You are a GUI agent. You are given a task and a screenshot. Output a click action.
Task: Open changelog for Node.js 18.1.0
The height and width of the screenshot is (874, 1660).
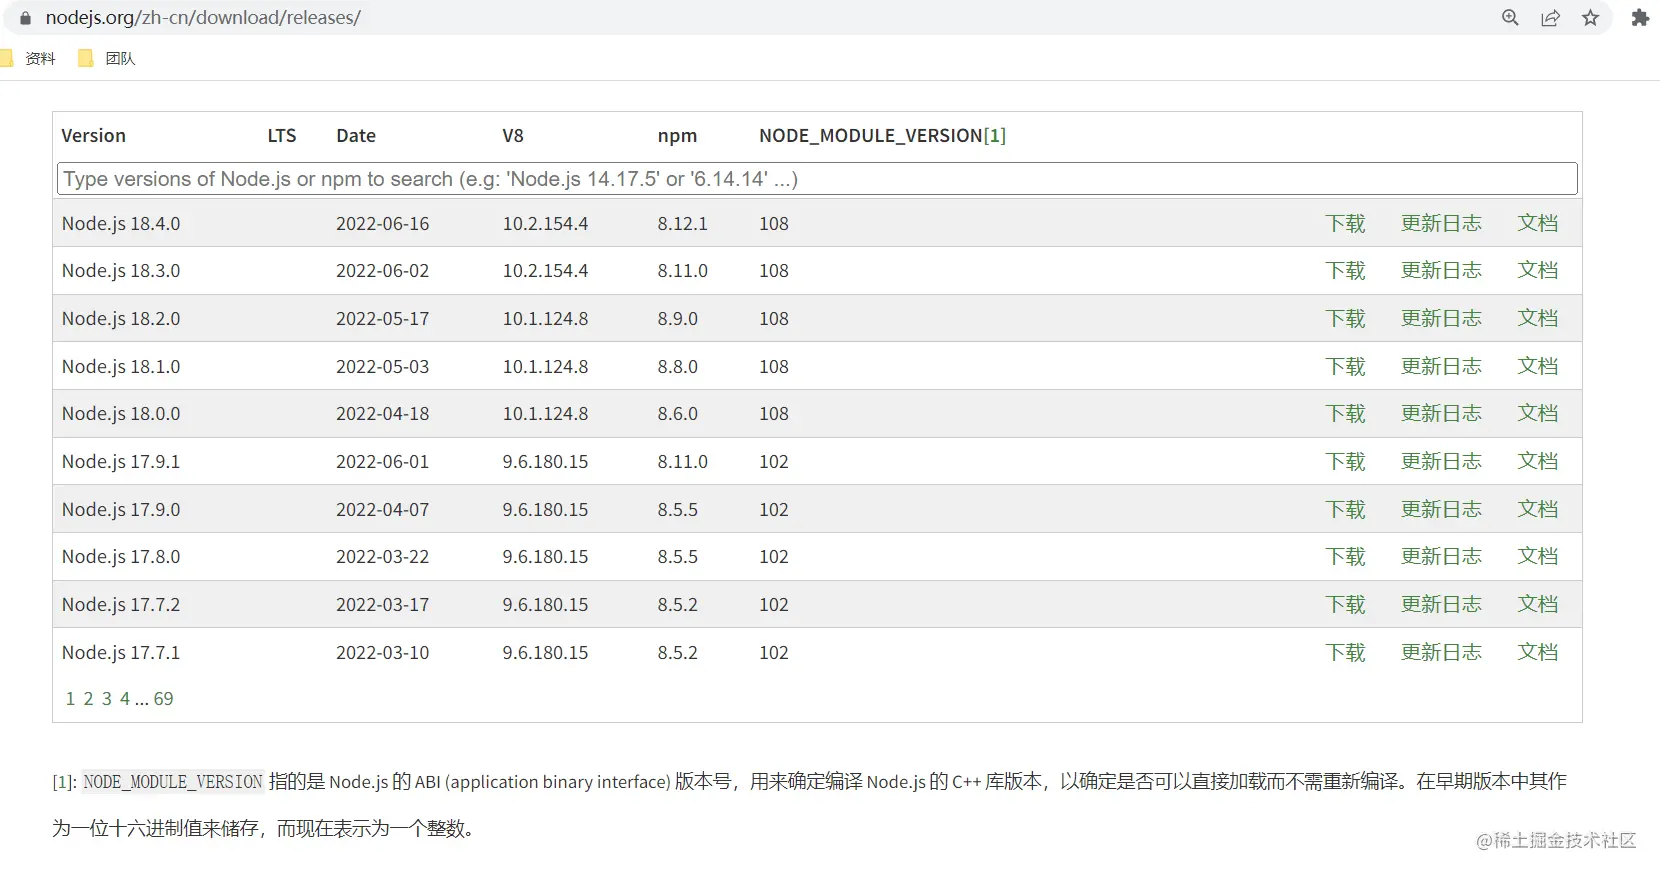(x=1441, y=367)
